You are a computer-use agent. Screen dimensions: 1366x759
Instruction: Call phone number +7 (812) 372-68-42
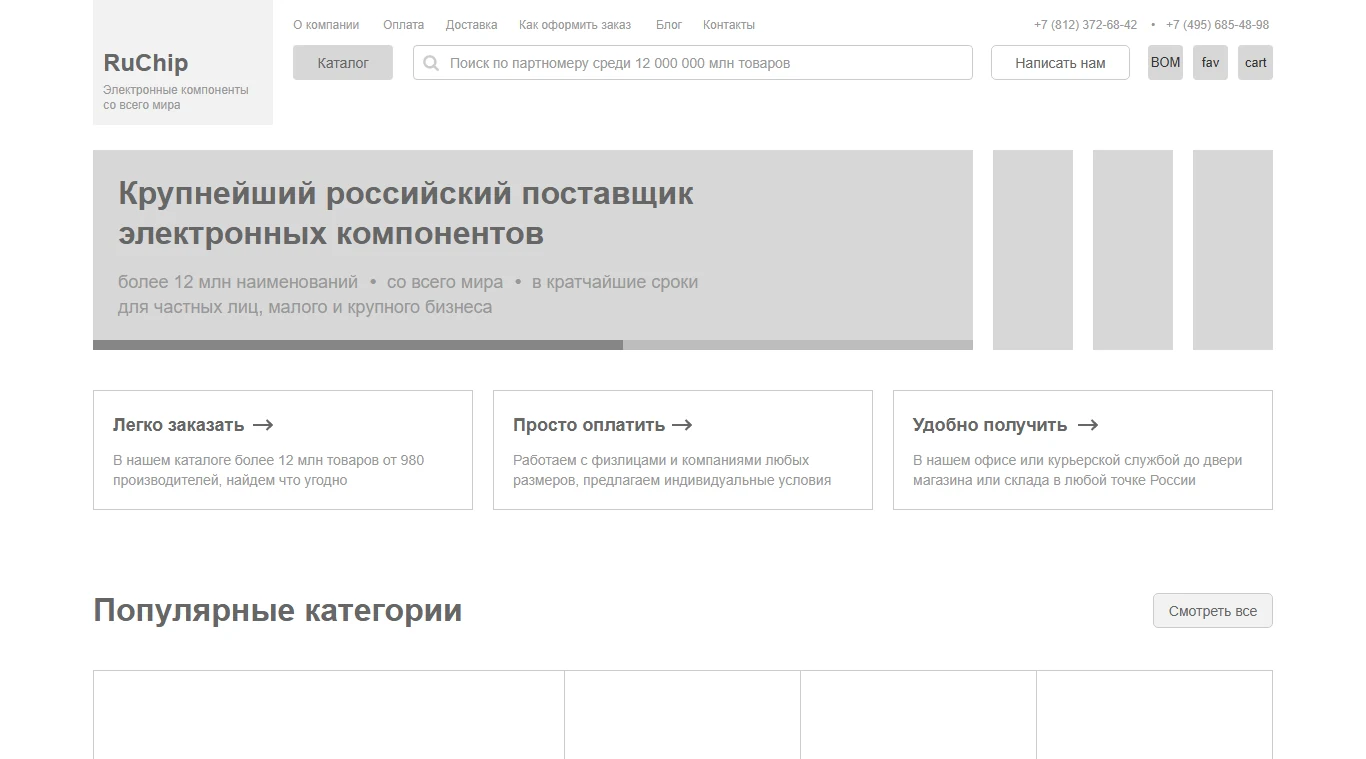click(x=1085, y=25)
